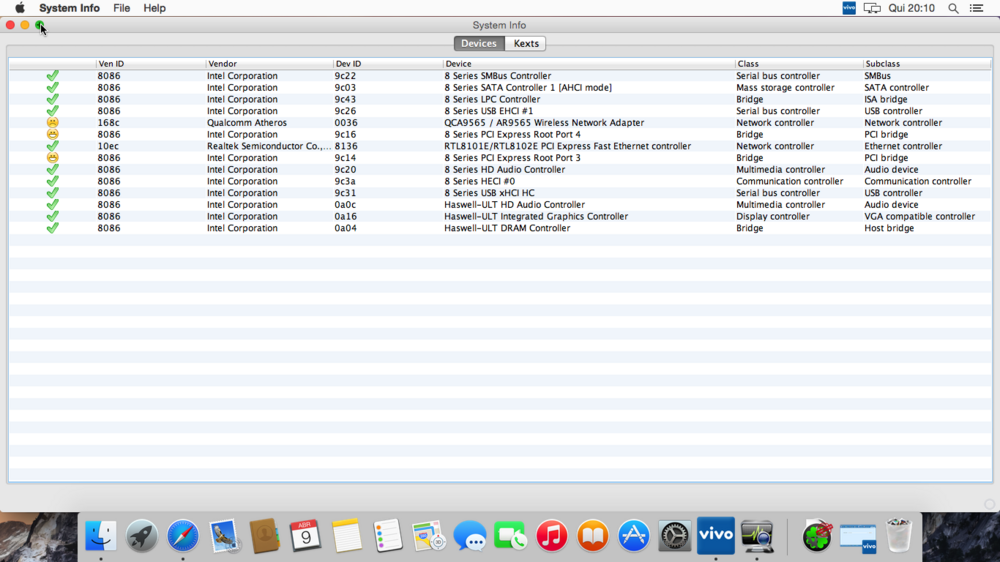Open the App Store dock icon
This screenshot has width=1000, height=562.
point(633,536)
